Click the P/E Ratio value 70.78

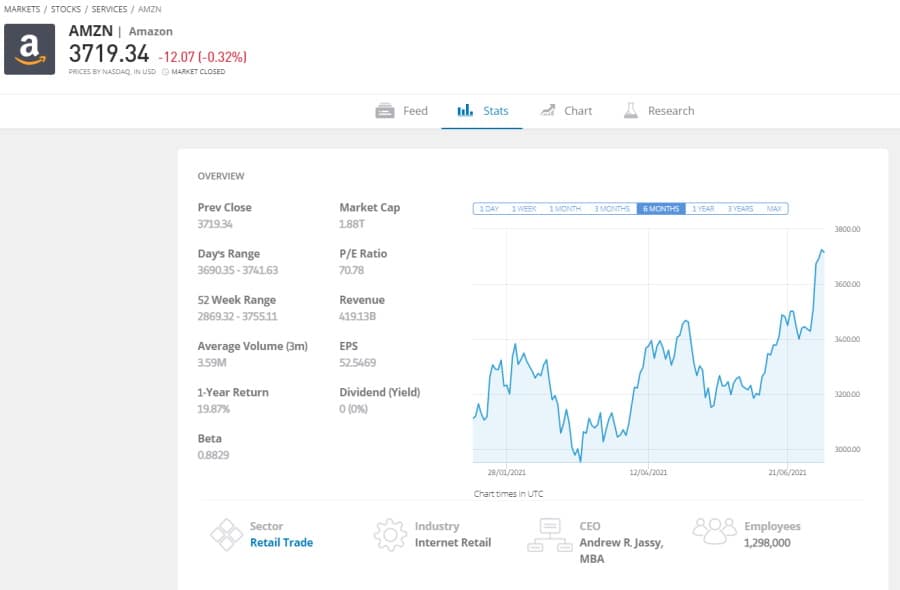pos(351,270)
